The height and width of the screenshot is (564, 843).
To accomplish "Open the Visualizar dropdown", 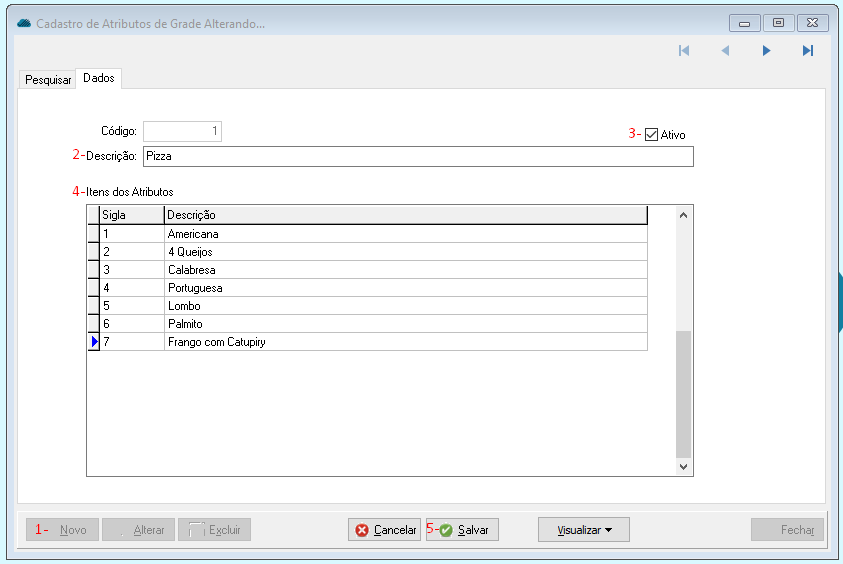I will [584, 530].
